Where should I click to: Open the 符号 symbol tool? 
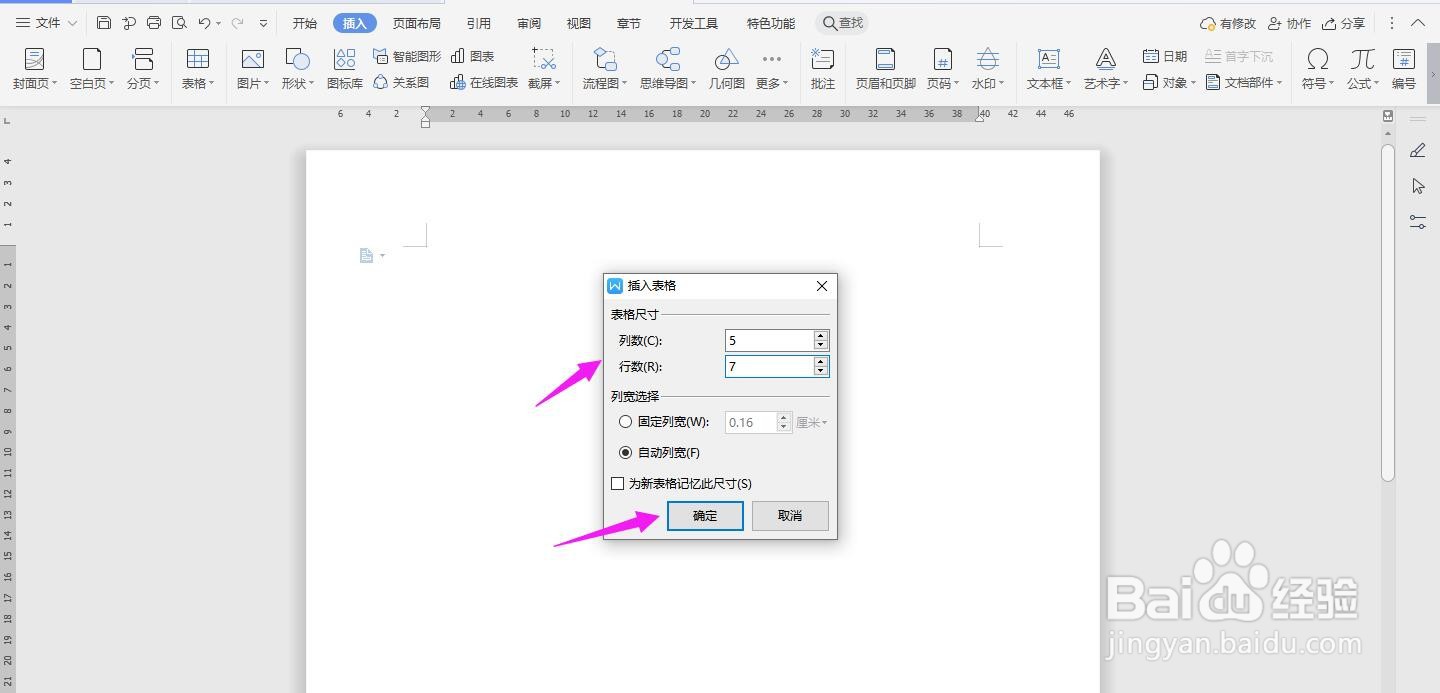point(1318,69)
